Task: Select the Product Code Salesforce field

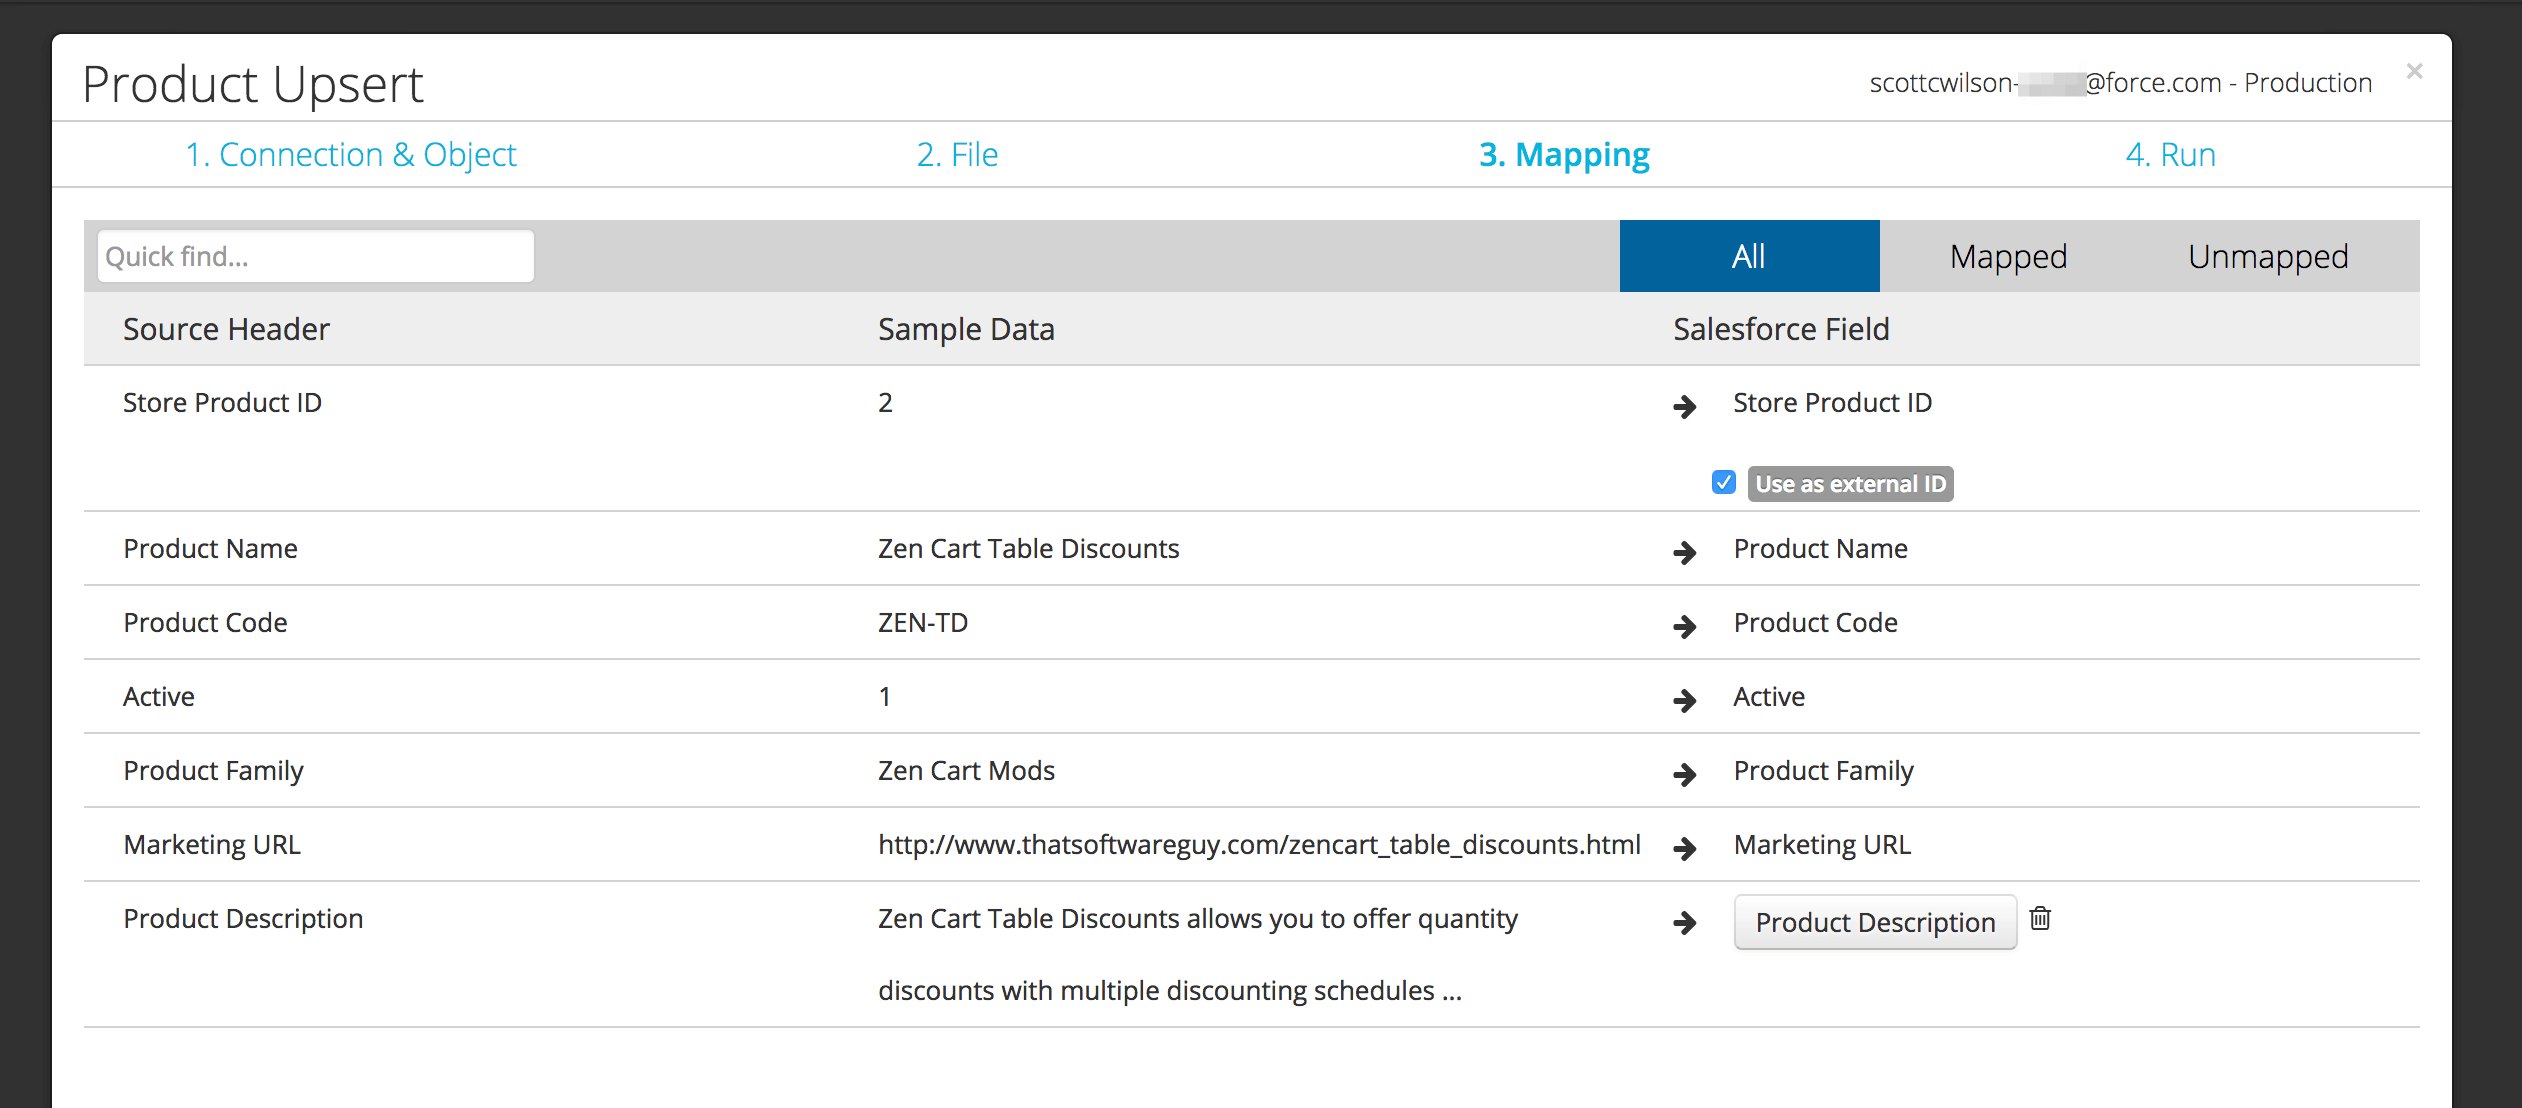Action: (x=1815, y=622)
